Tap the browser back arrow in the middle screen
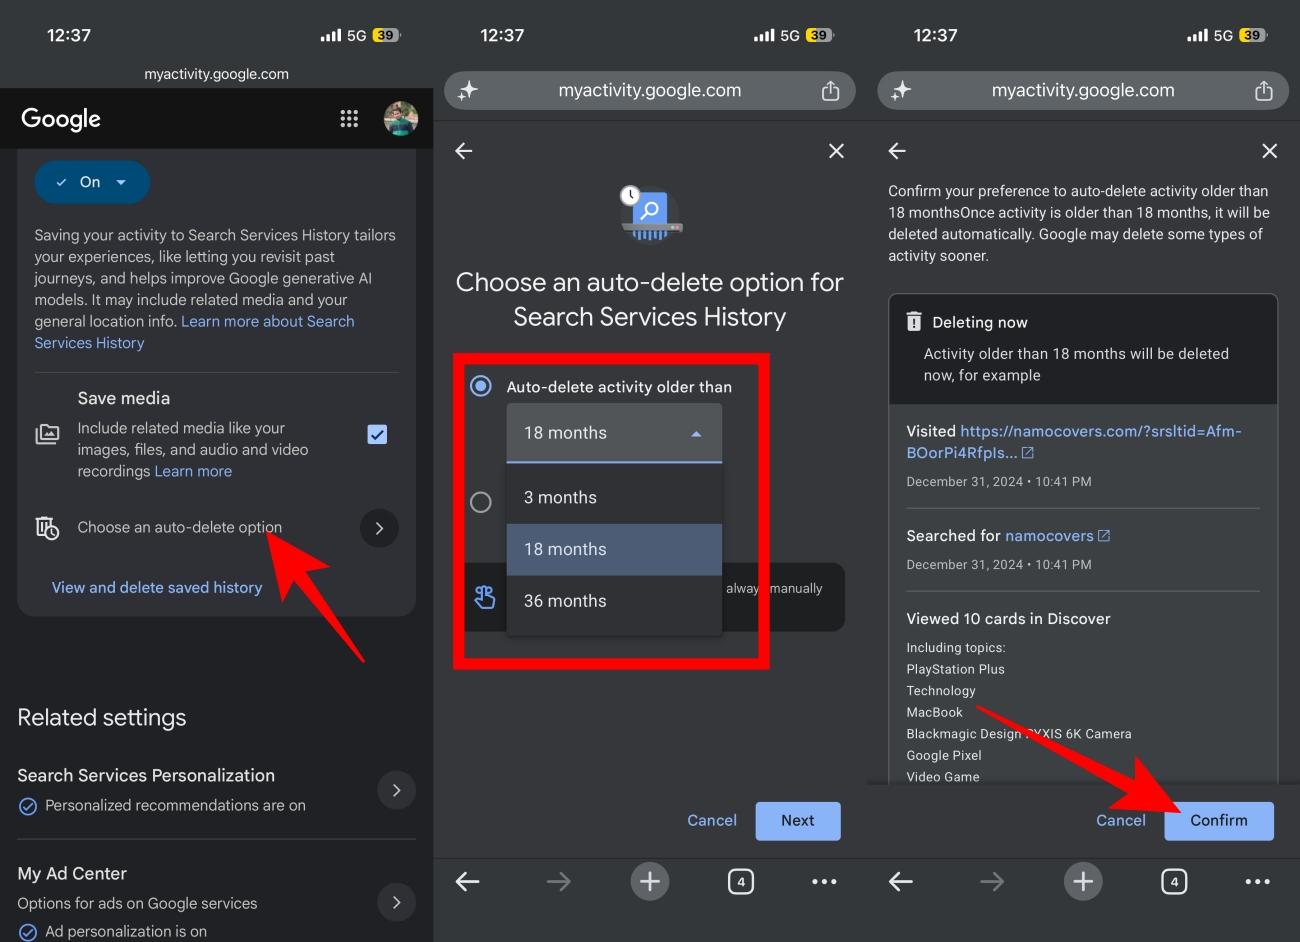 point(468,881)
